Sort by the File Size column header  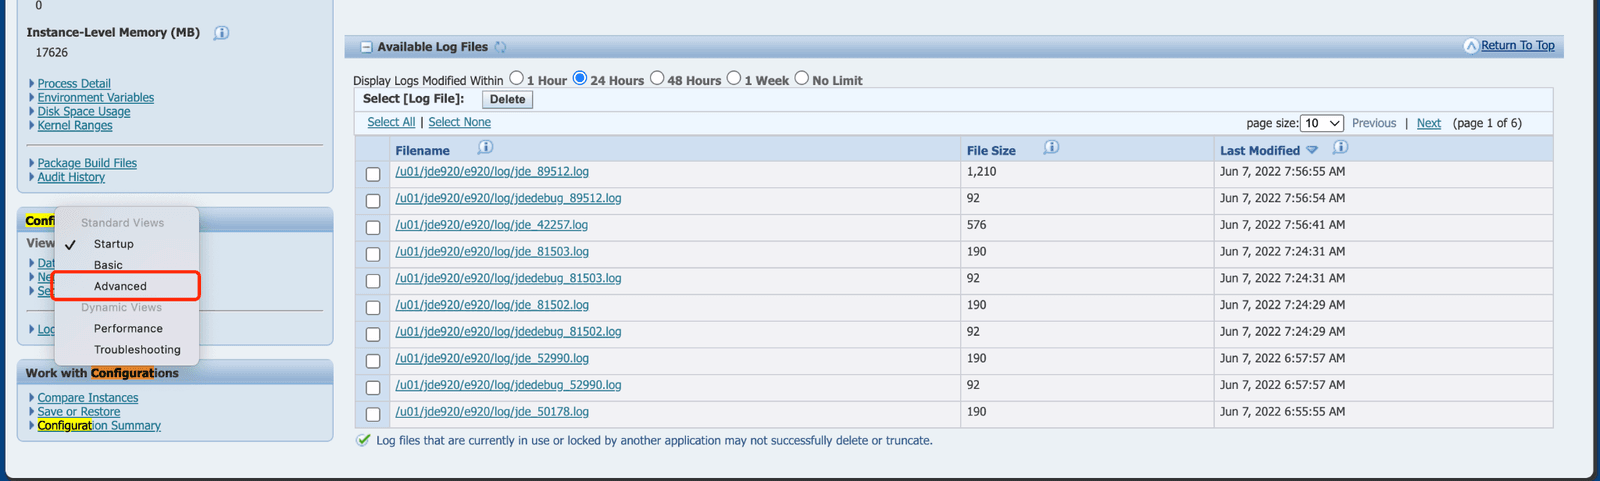991,151
